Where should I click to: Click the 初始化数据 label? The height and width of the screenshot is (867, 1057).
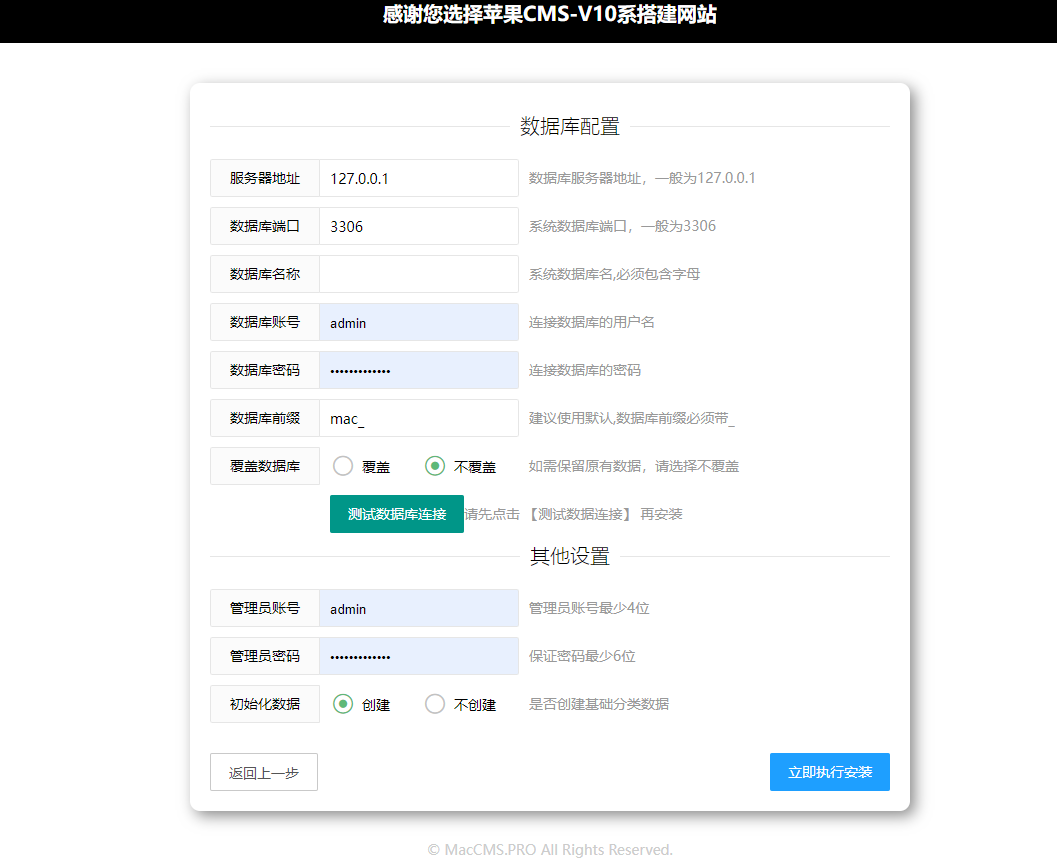264,704
